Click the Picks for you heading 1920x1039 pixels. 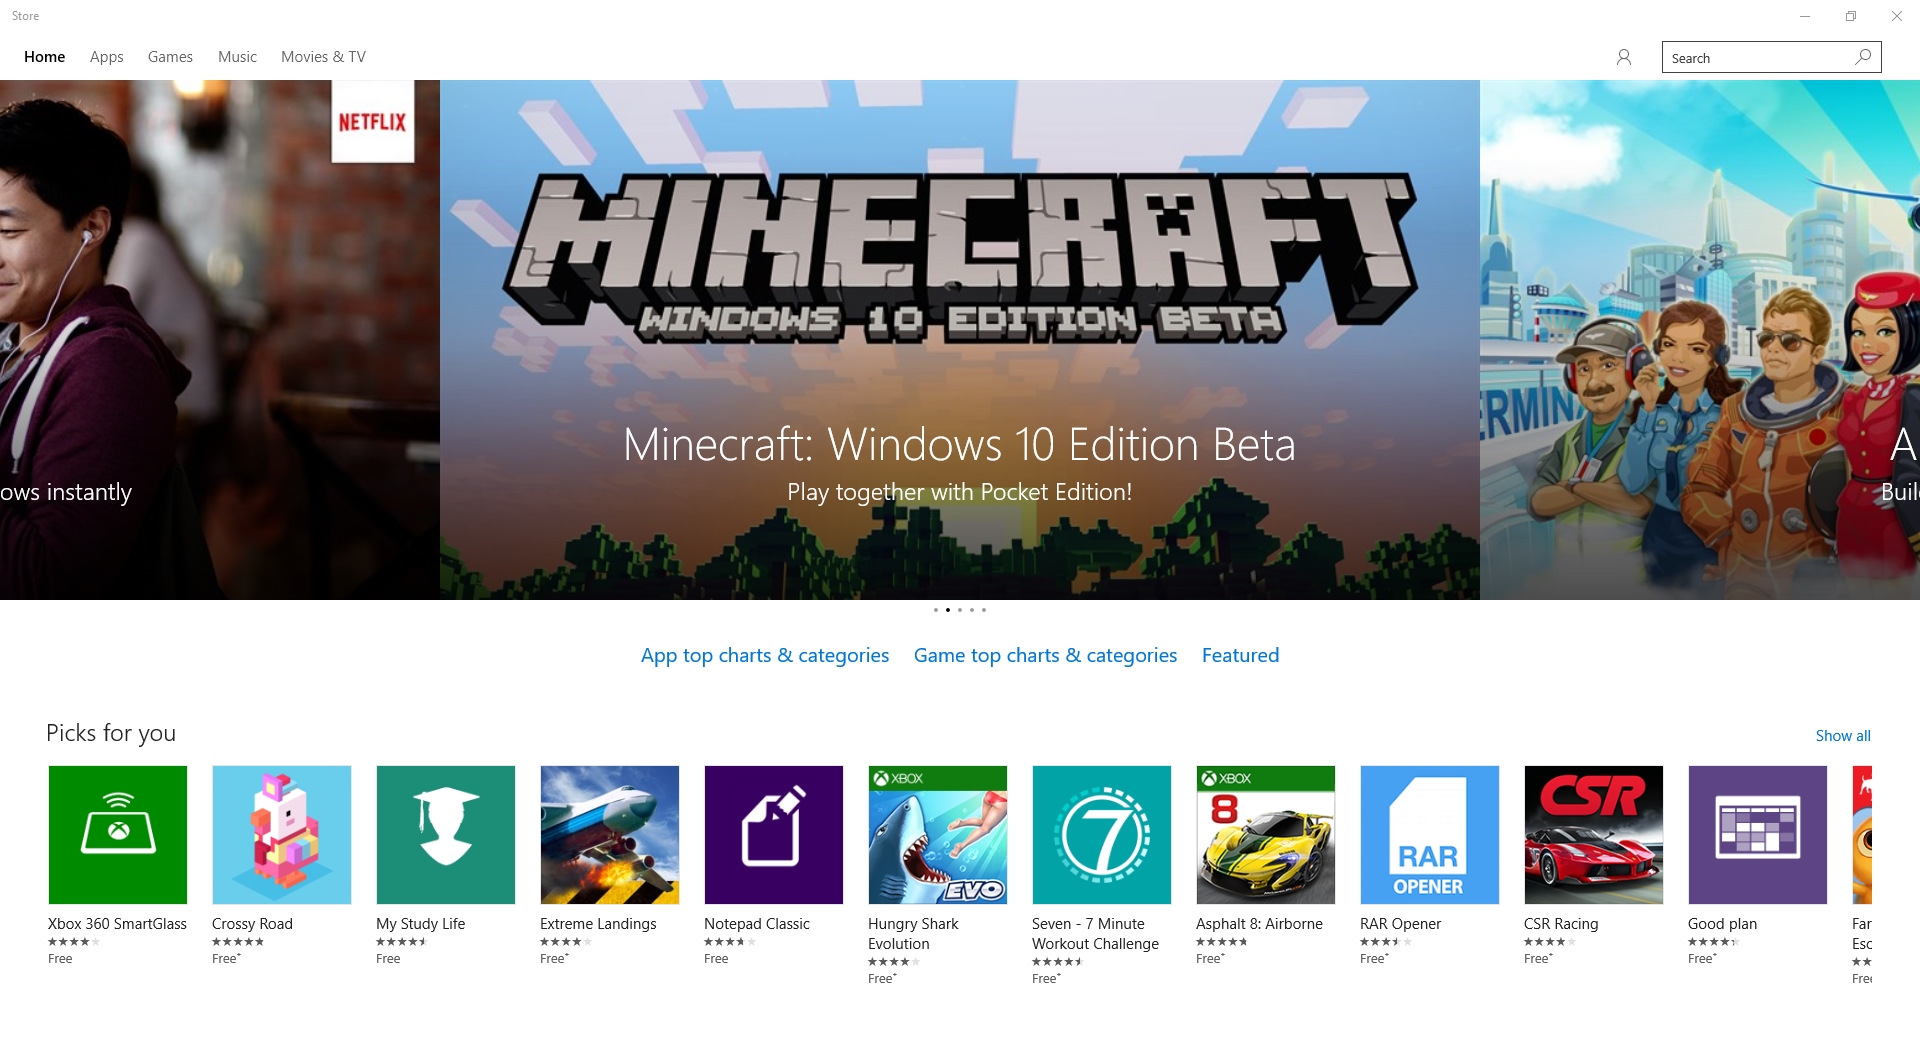111,733
